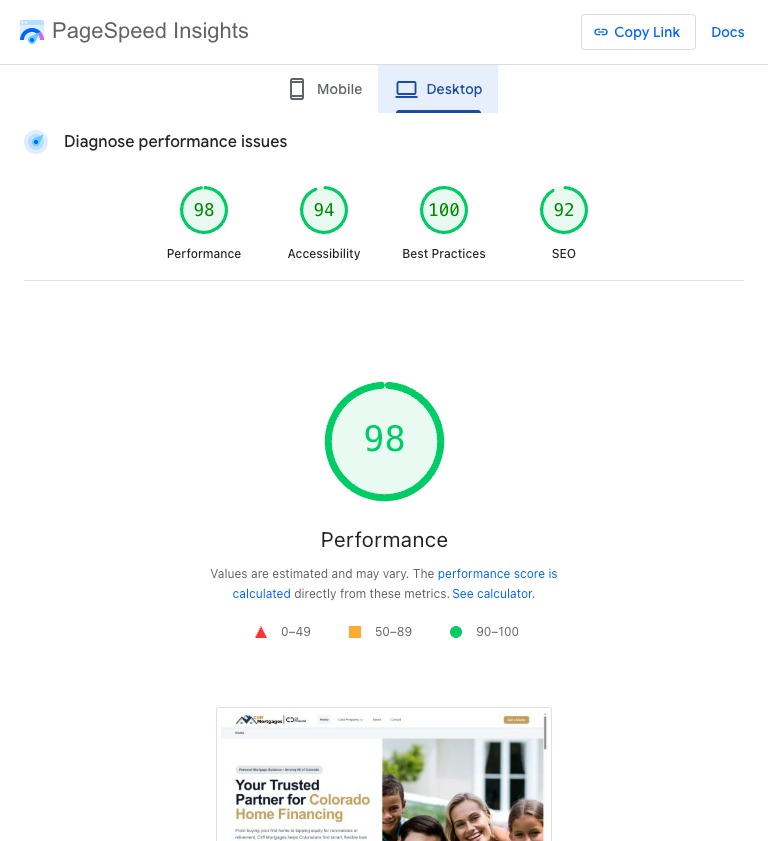Switch to the Mobile tab
Image resolution: width=768 pixels, height=841 pixels.
[326, 89]
